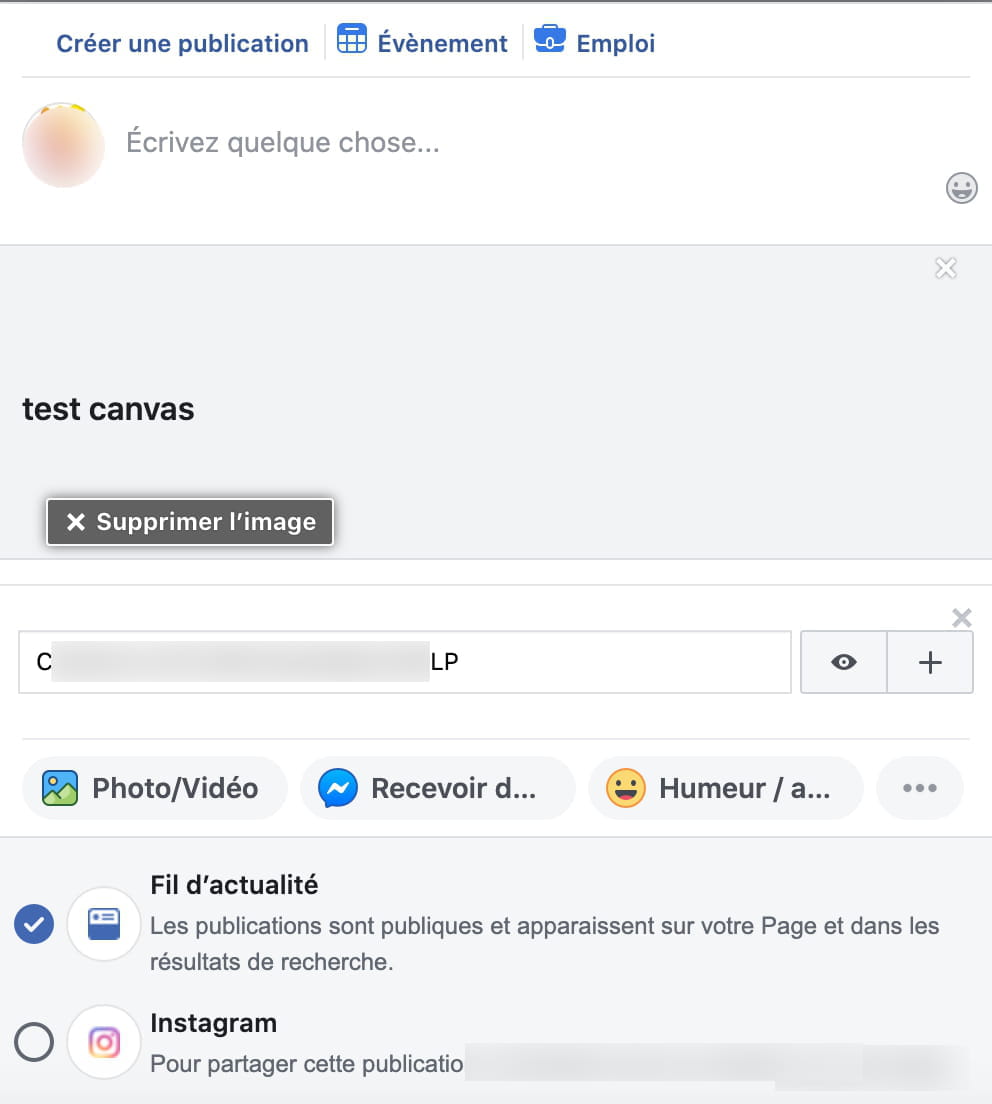Open the emoji picker smiley icon
Screen dimensions: 992x1104
coord(961,188)
